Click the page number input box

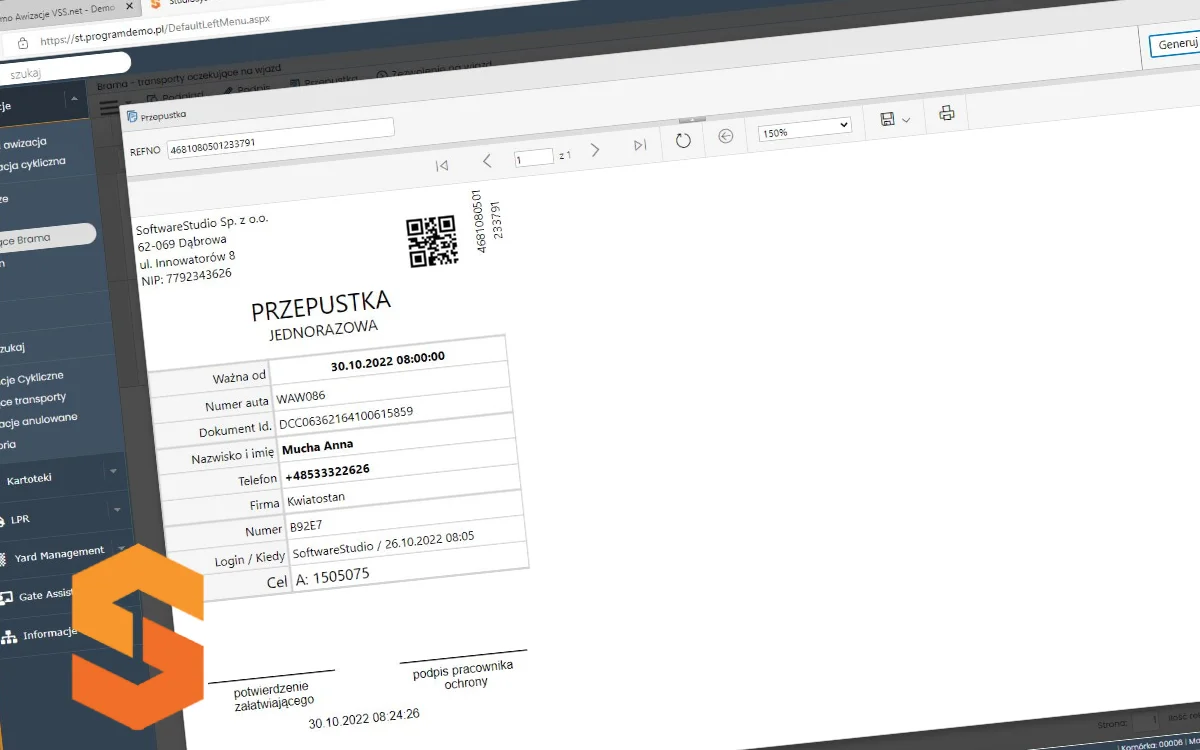[534, 158]
